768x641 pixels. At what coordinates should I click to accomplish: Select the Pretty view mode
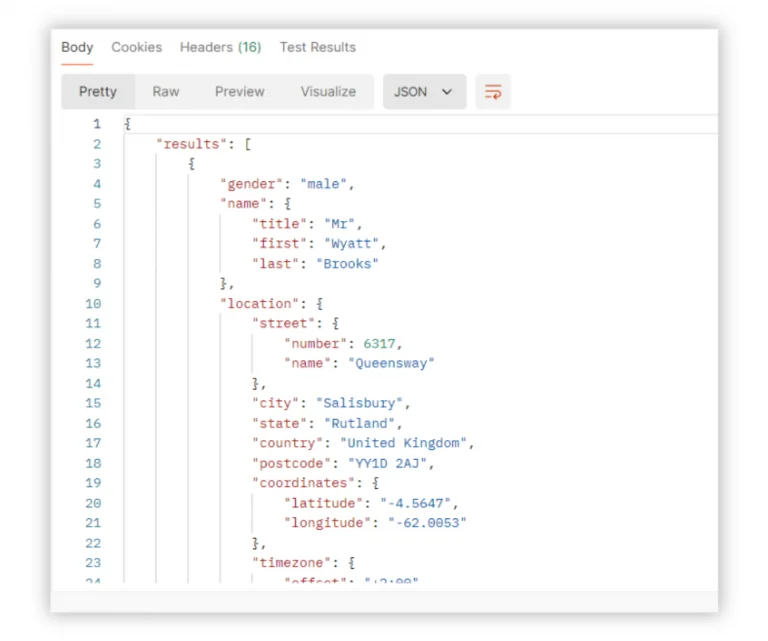coord(98,92)
